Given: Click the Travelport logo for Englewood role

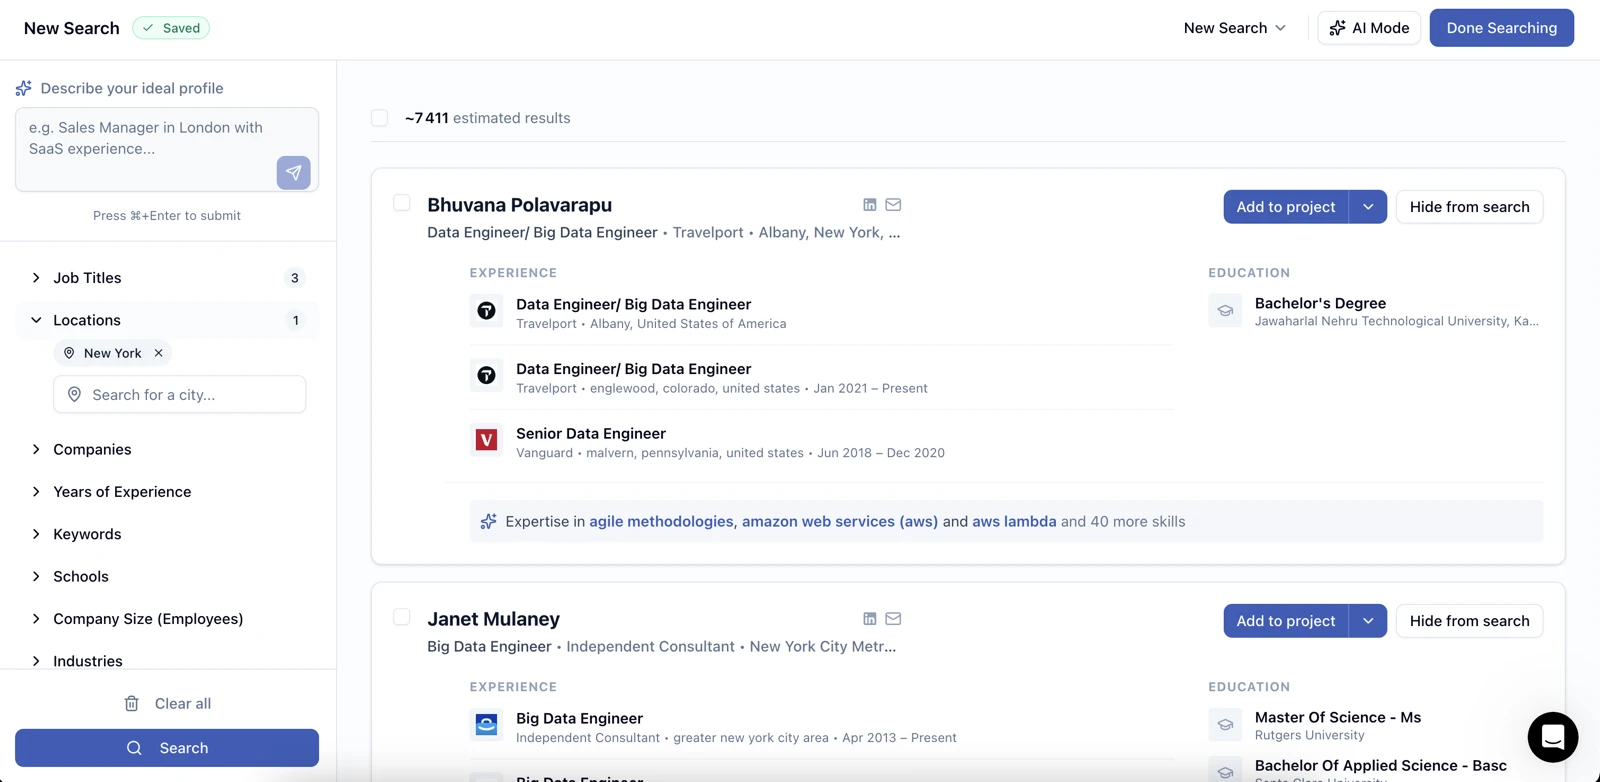Looking at the screenshot, I should click(x=486, y=375).
